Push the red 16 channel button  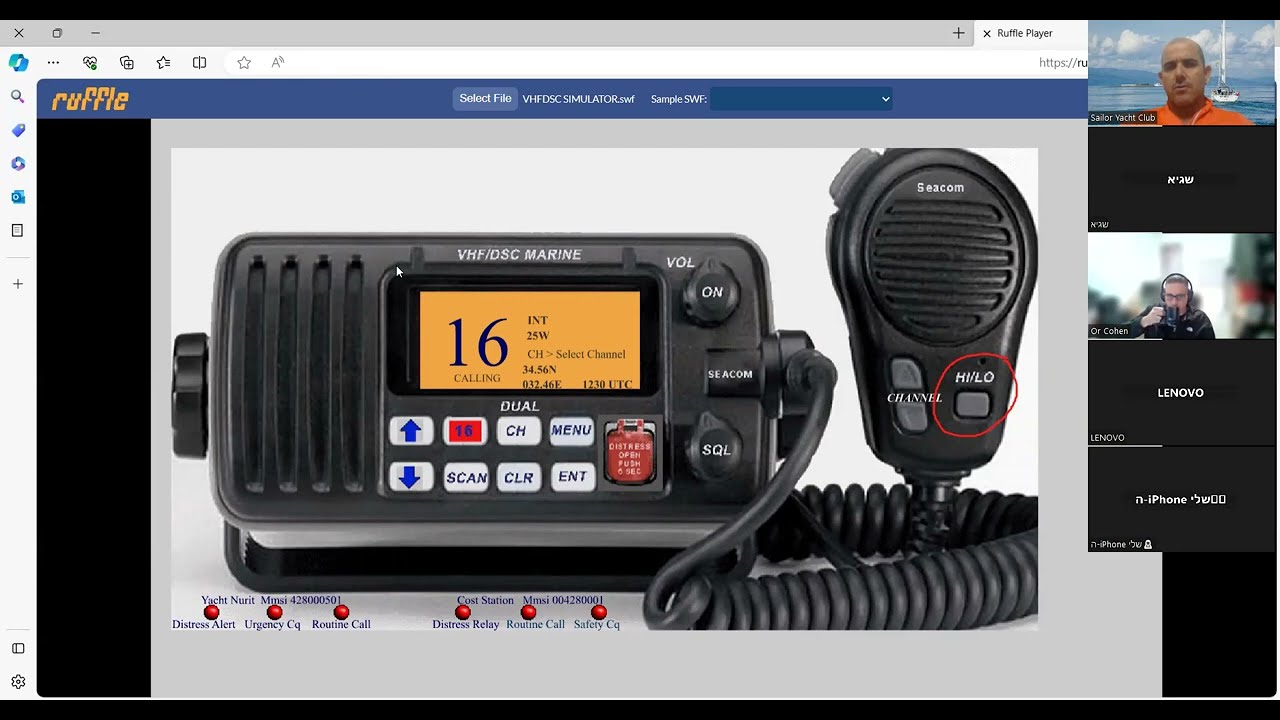point(463,431)
